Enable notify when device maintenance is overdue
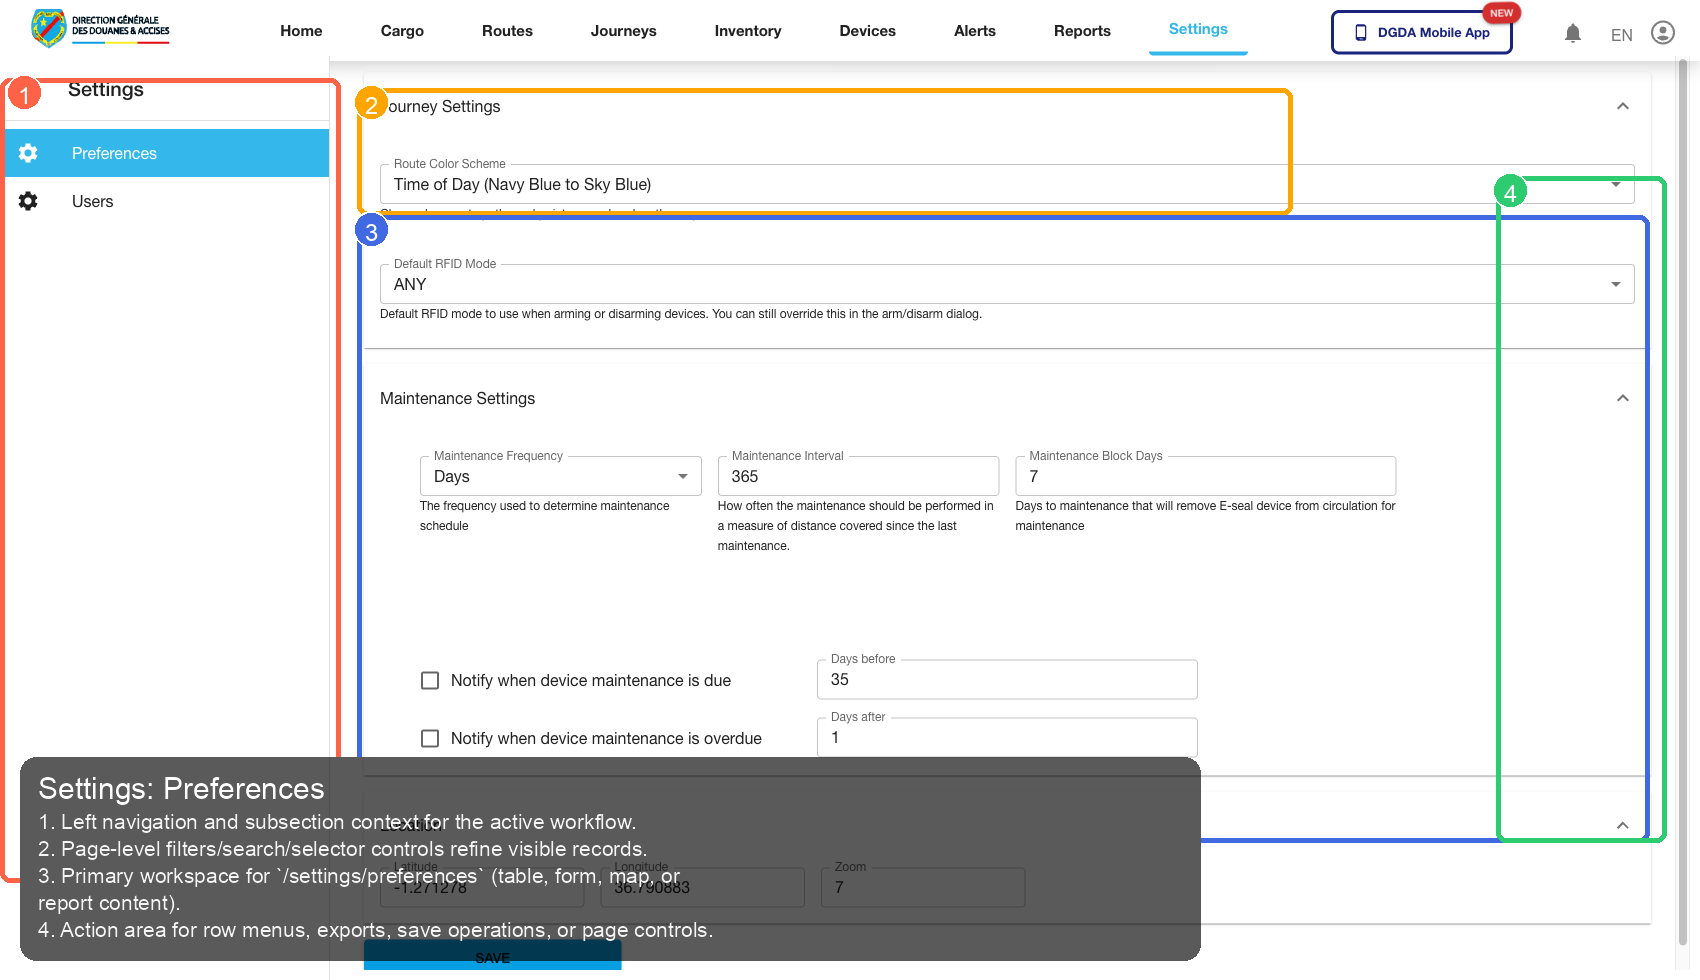Viewport: 1700px width, 980px height. (430, 738)
